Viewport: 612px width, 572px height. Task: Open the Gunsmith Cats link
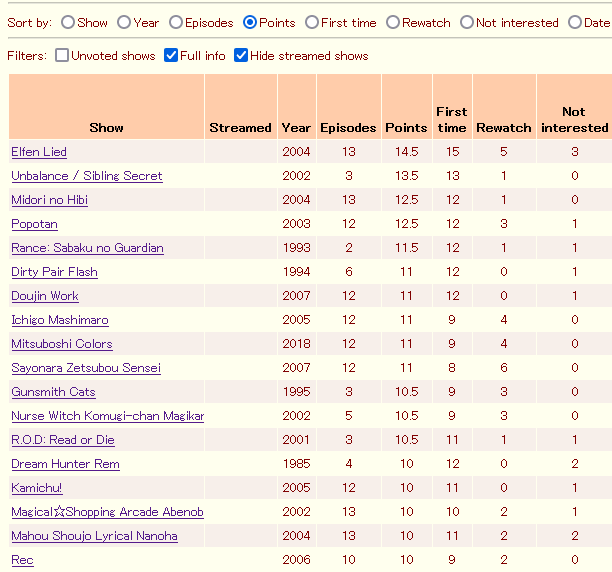(53, 392)
